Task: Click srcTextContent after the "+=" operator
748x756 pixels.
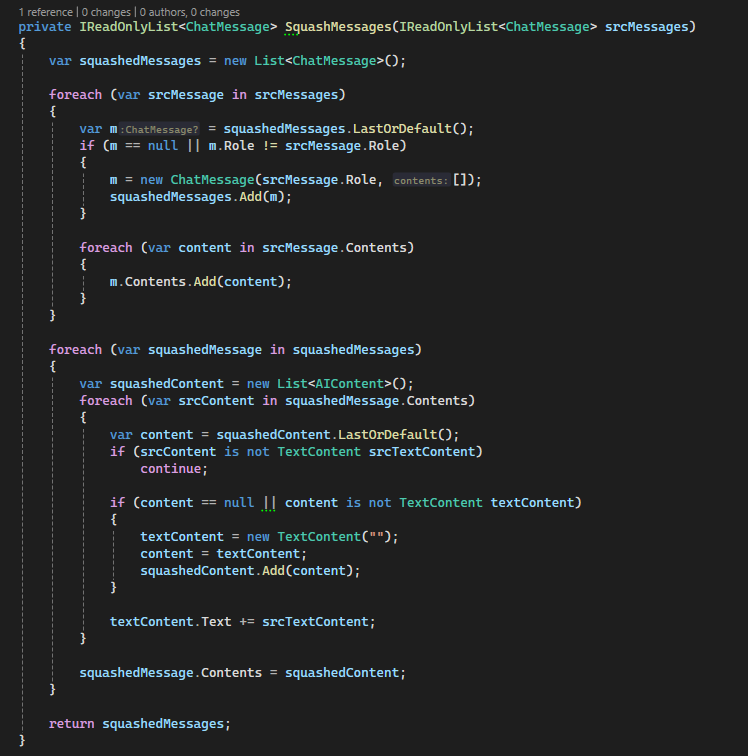Action: coord(315,622)
